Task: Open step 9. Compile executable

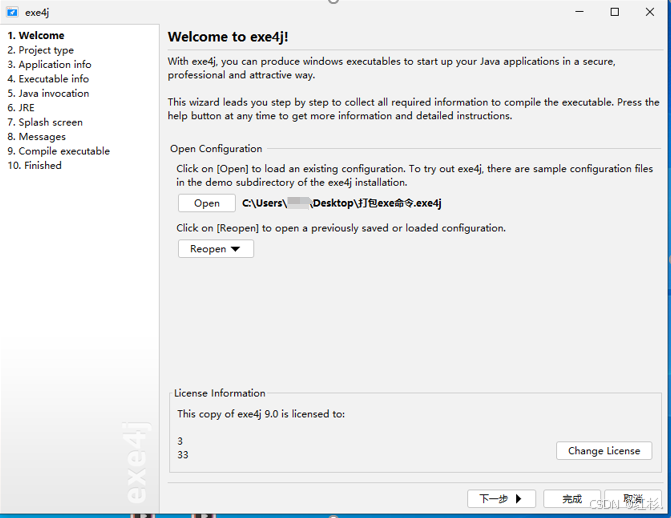Action: pos(59,151)
